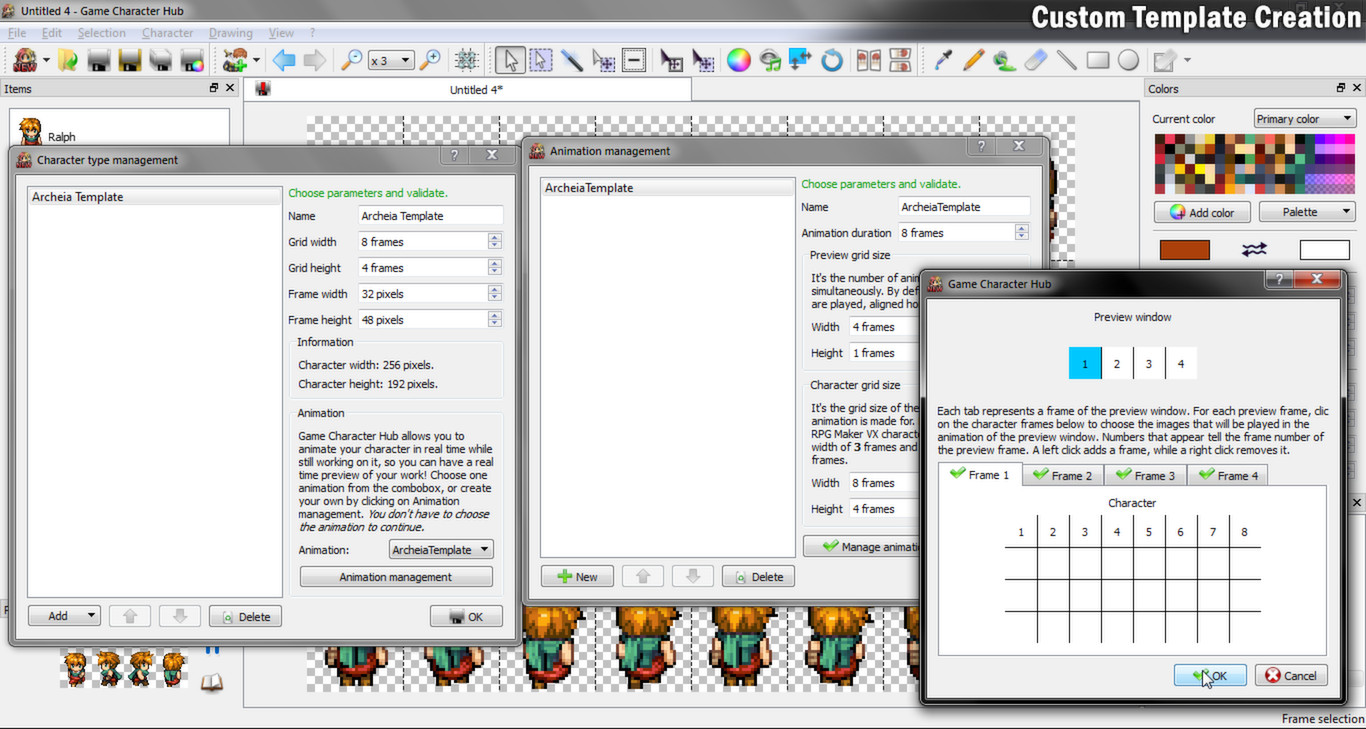Open the color wheel tool

(x=739, y=60)
